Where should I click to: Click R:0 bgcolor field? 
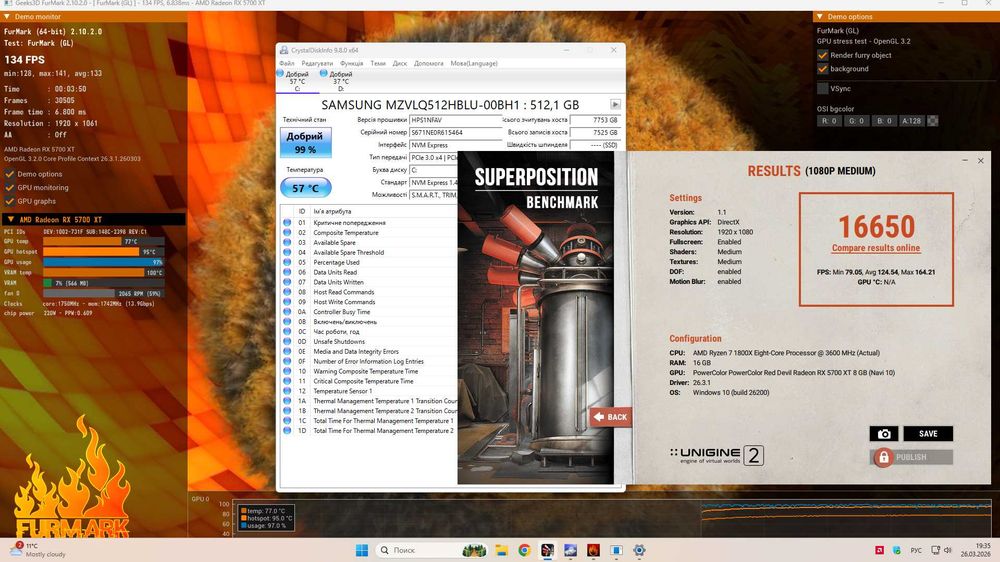(x=829, y=121)
